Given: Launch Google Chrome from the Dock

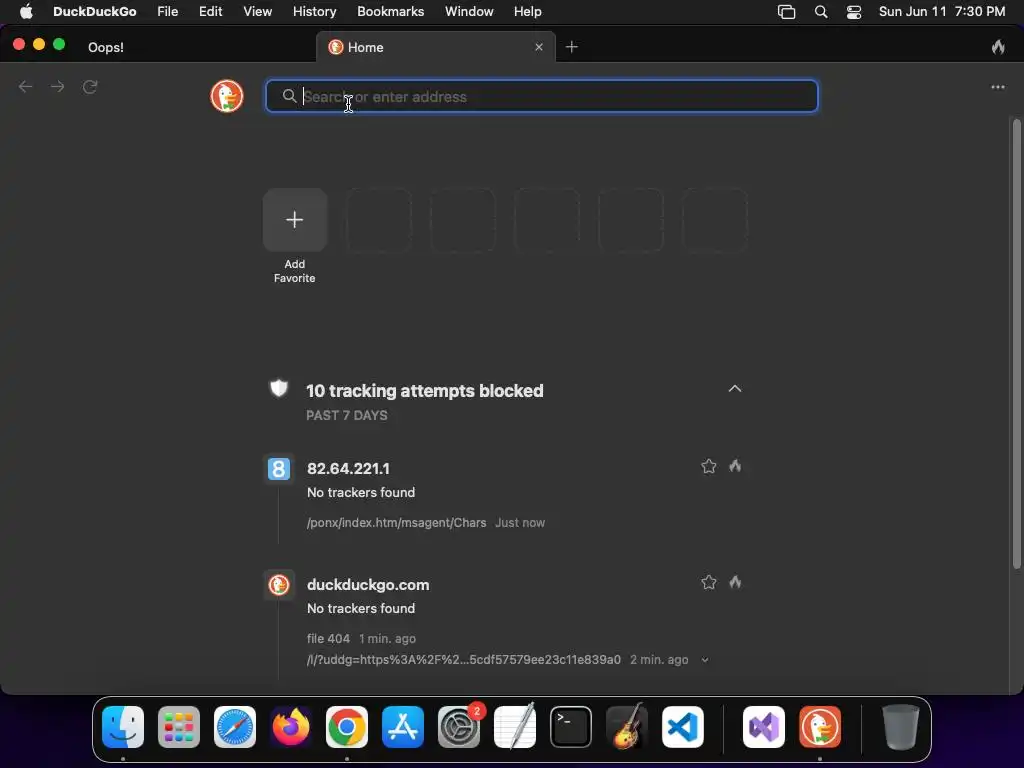Looking at the screenshot, I should pyautogui.click(x=347, y=727).
